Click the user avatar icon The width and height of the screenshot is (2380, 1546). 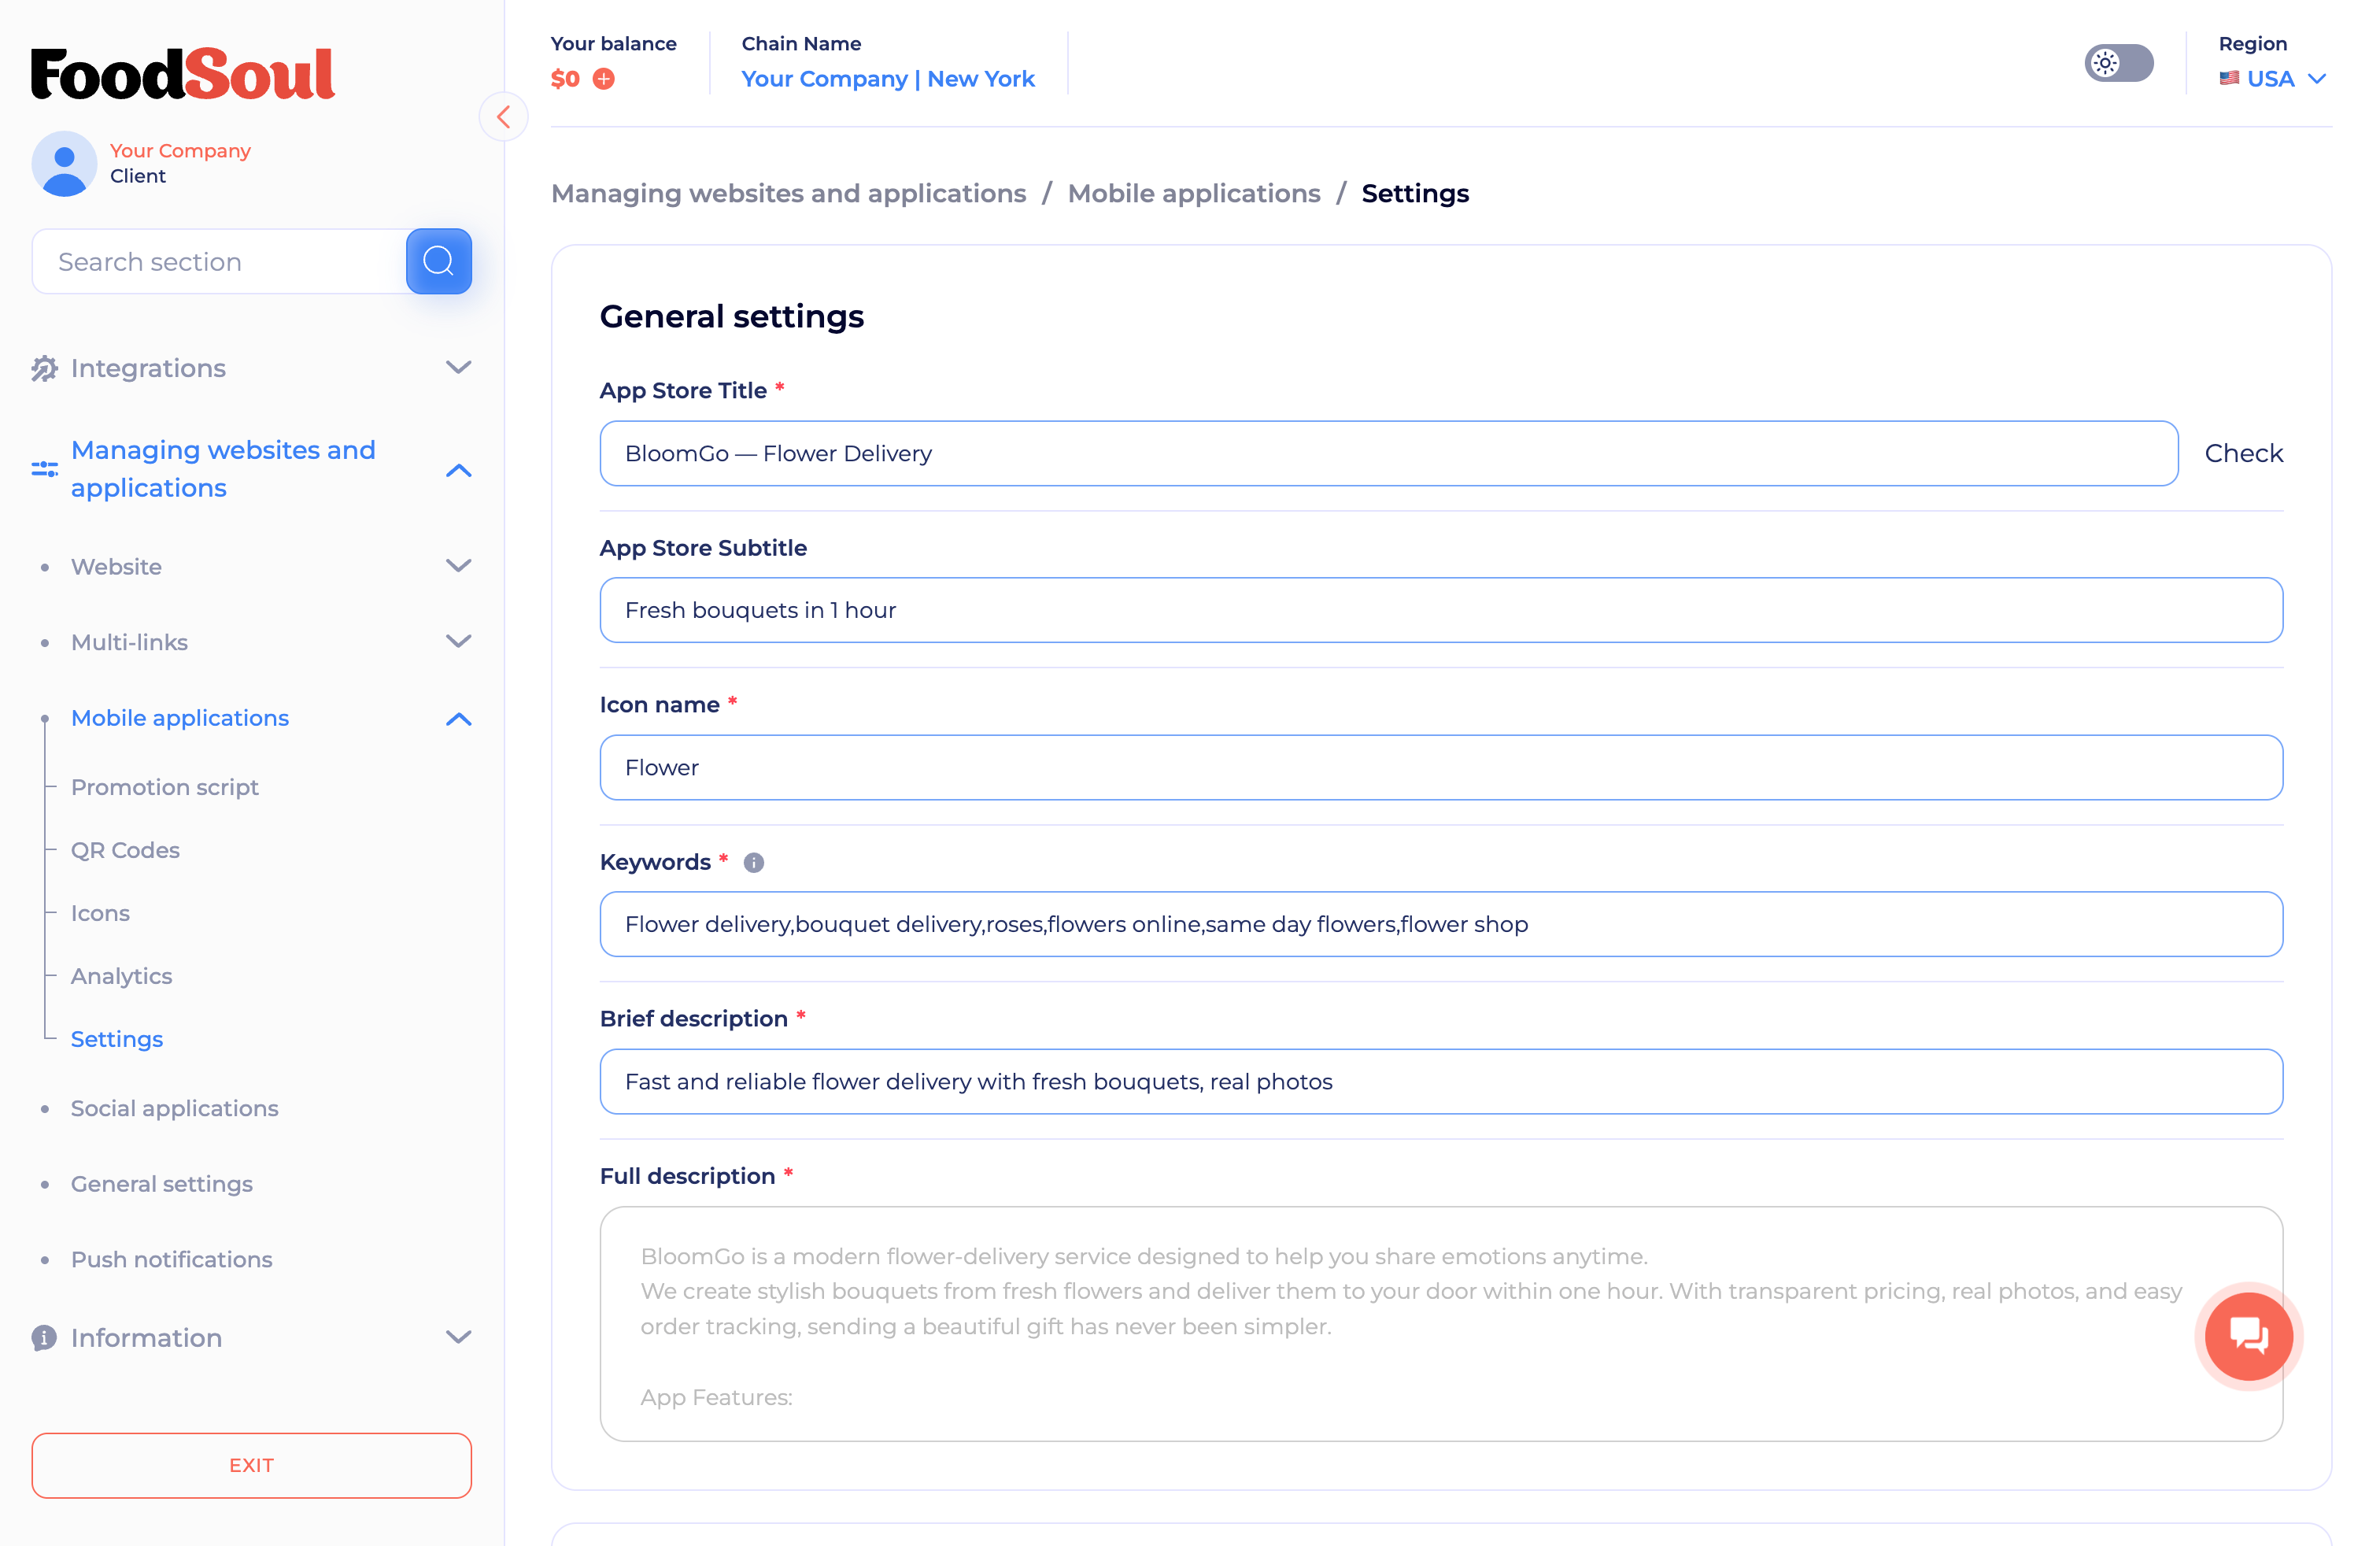pos(64,163)
